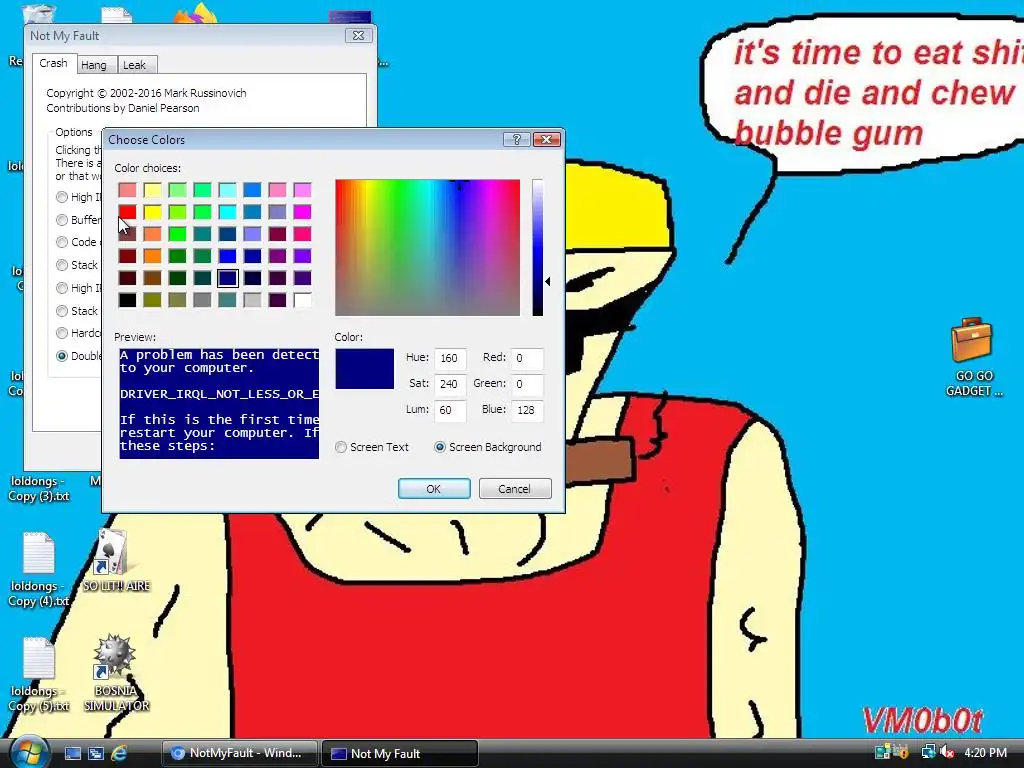Pick the bright red color swatch
Image resolution: width=1024 pixels, height=768 pixels.
coord(127,212)
